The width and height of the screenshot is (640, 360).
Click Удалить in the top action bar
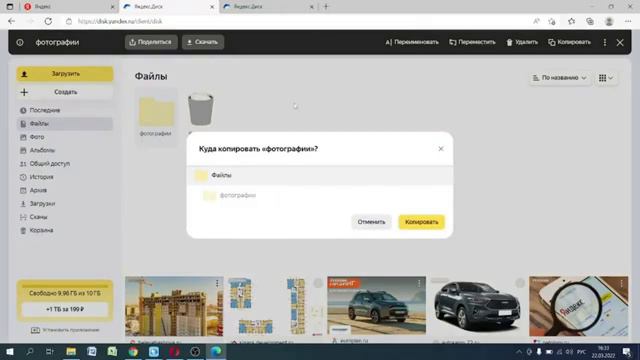tap(522, 42)
